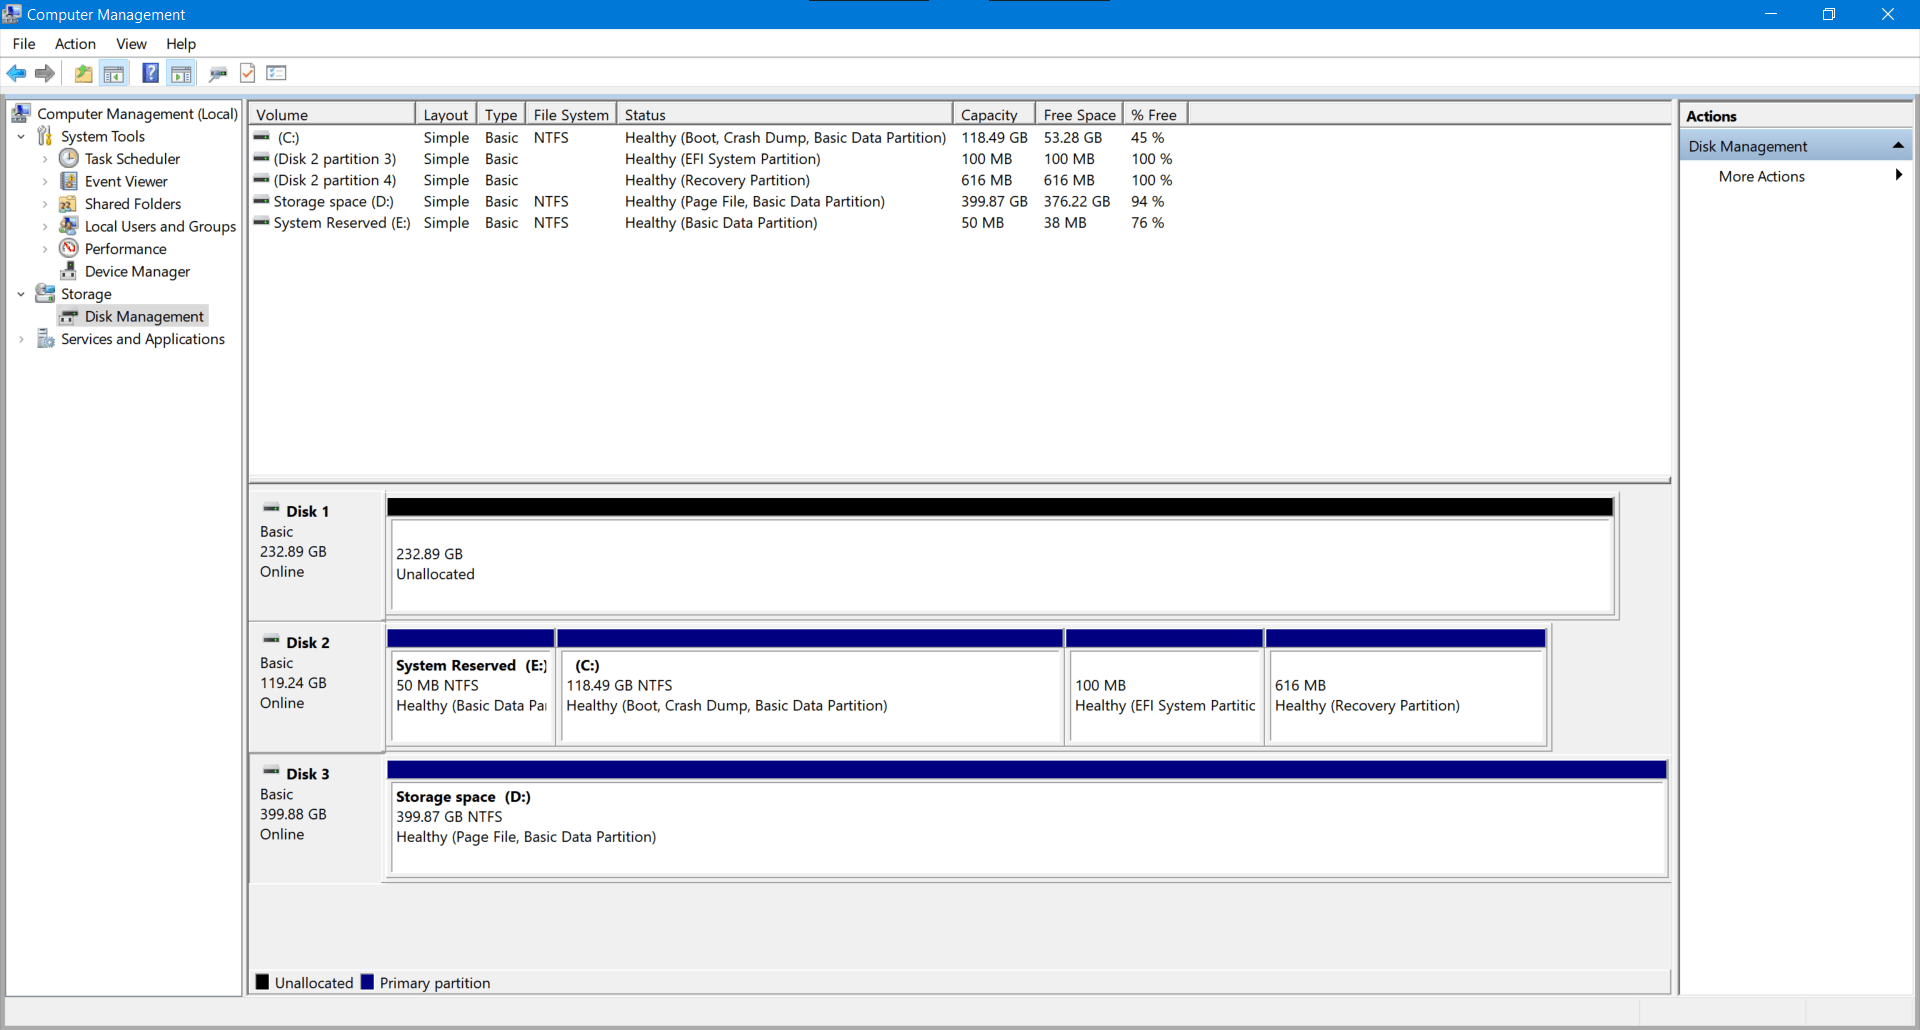The image size is (1920, 1030).
Task: Select Device Manager in the sidebar
Action: (136, 271)
